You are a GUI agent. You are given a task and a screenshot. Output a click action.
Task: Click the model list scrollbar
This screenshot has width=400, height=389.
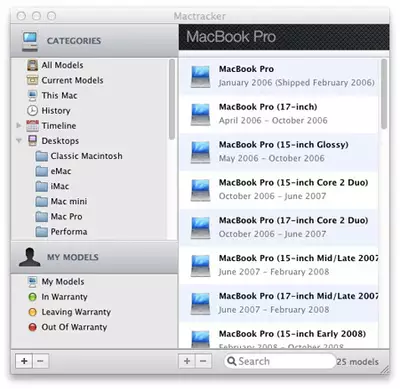pos(384,94)
